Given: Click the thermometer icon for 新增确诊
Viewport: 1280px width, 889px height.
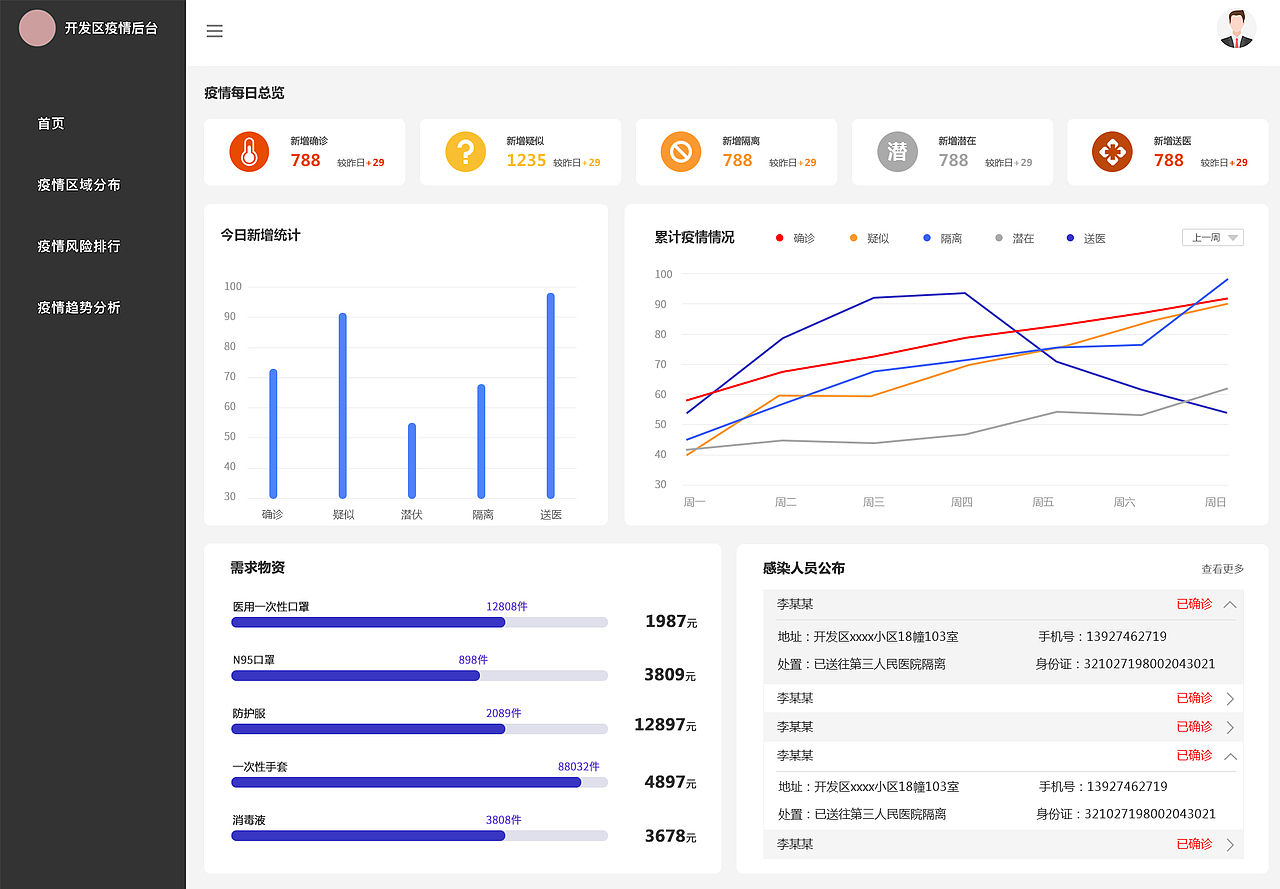Looking at the screenshot, I should point(249,152).
